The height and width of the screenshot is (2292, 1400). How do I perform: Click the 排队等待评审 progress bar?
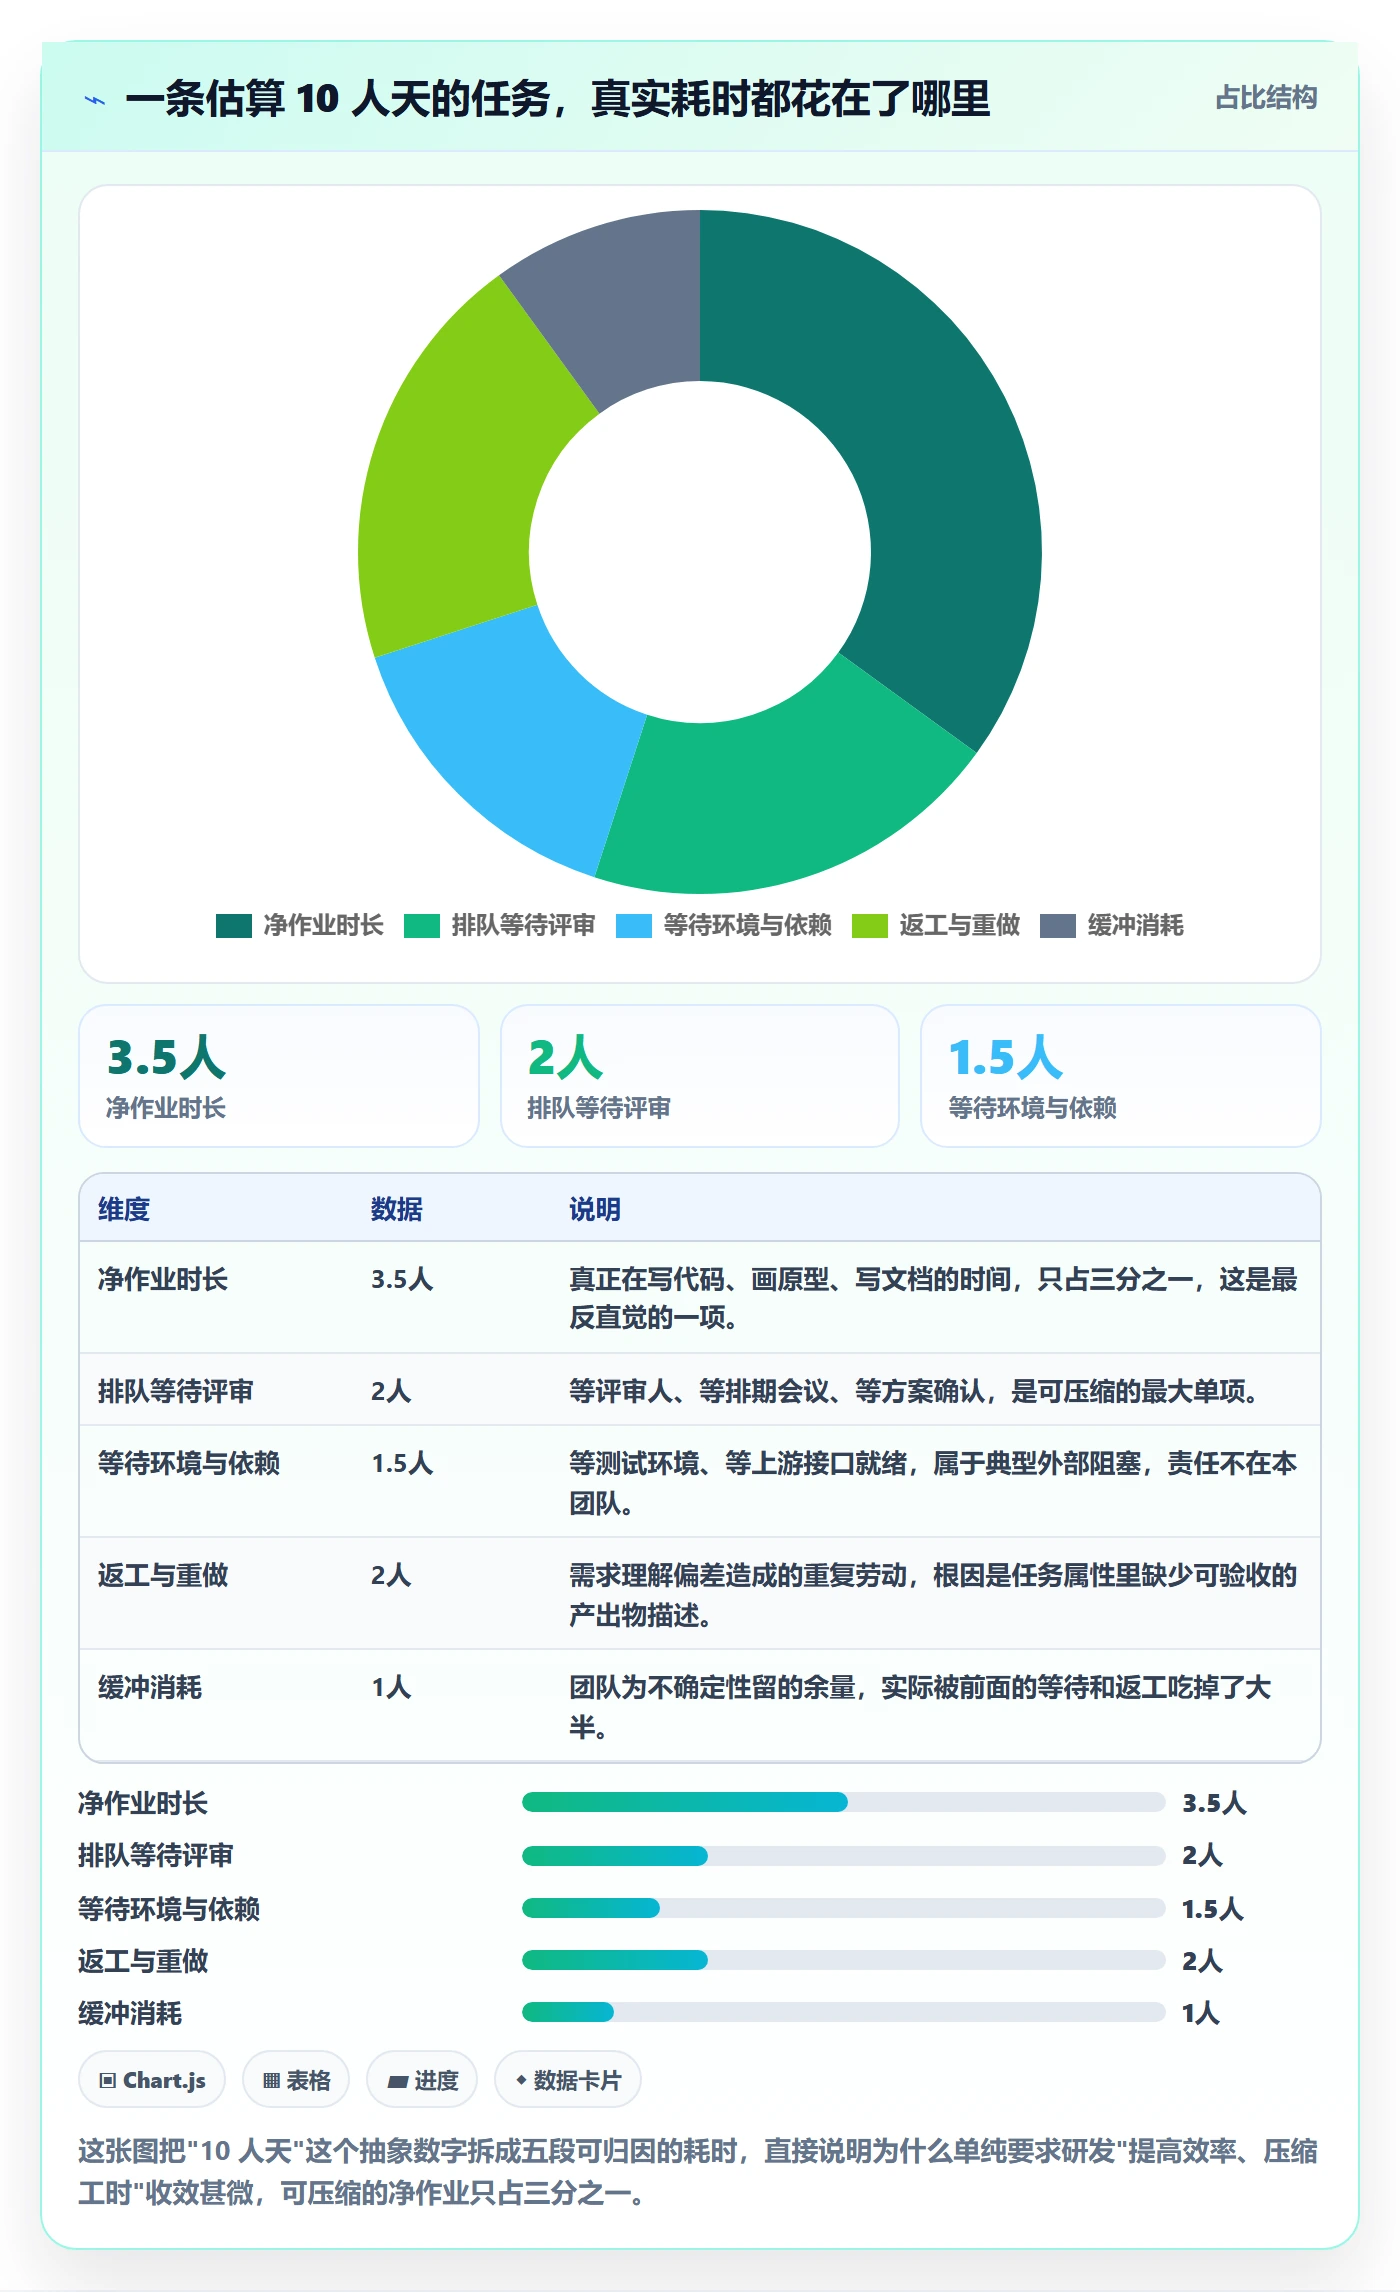coord(844,1856)
